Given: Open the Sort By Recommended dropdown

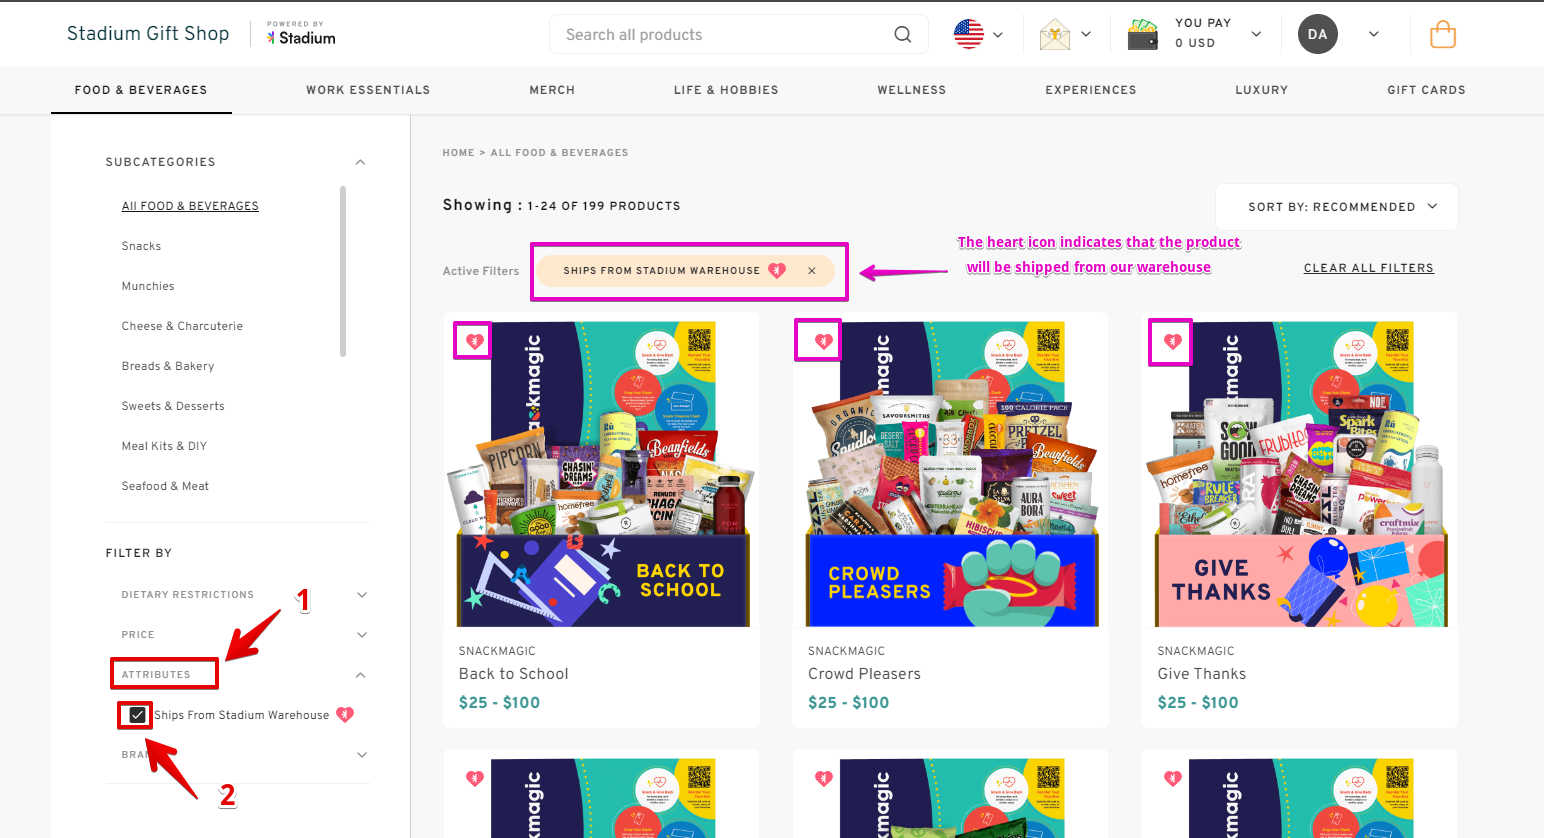Looking at the screenshot, I should (1337, 207).
